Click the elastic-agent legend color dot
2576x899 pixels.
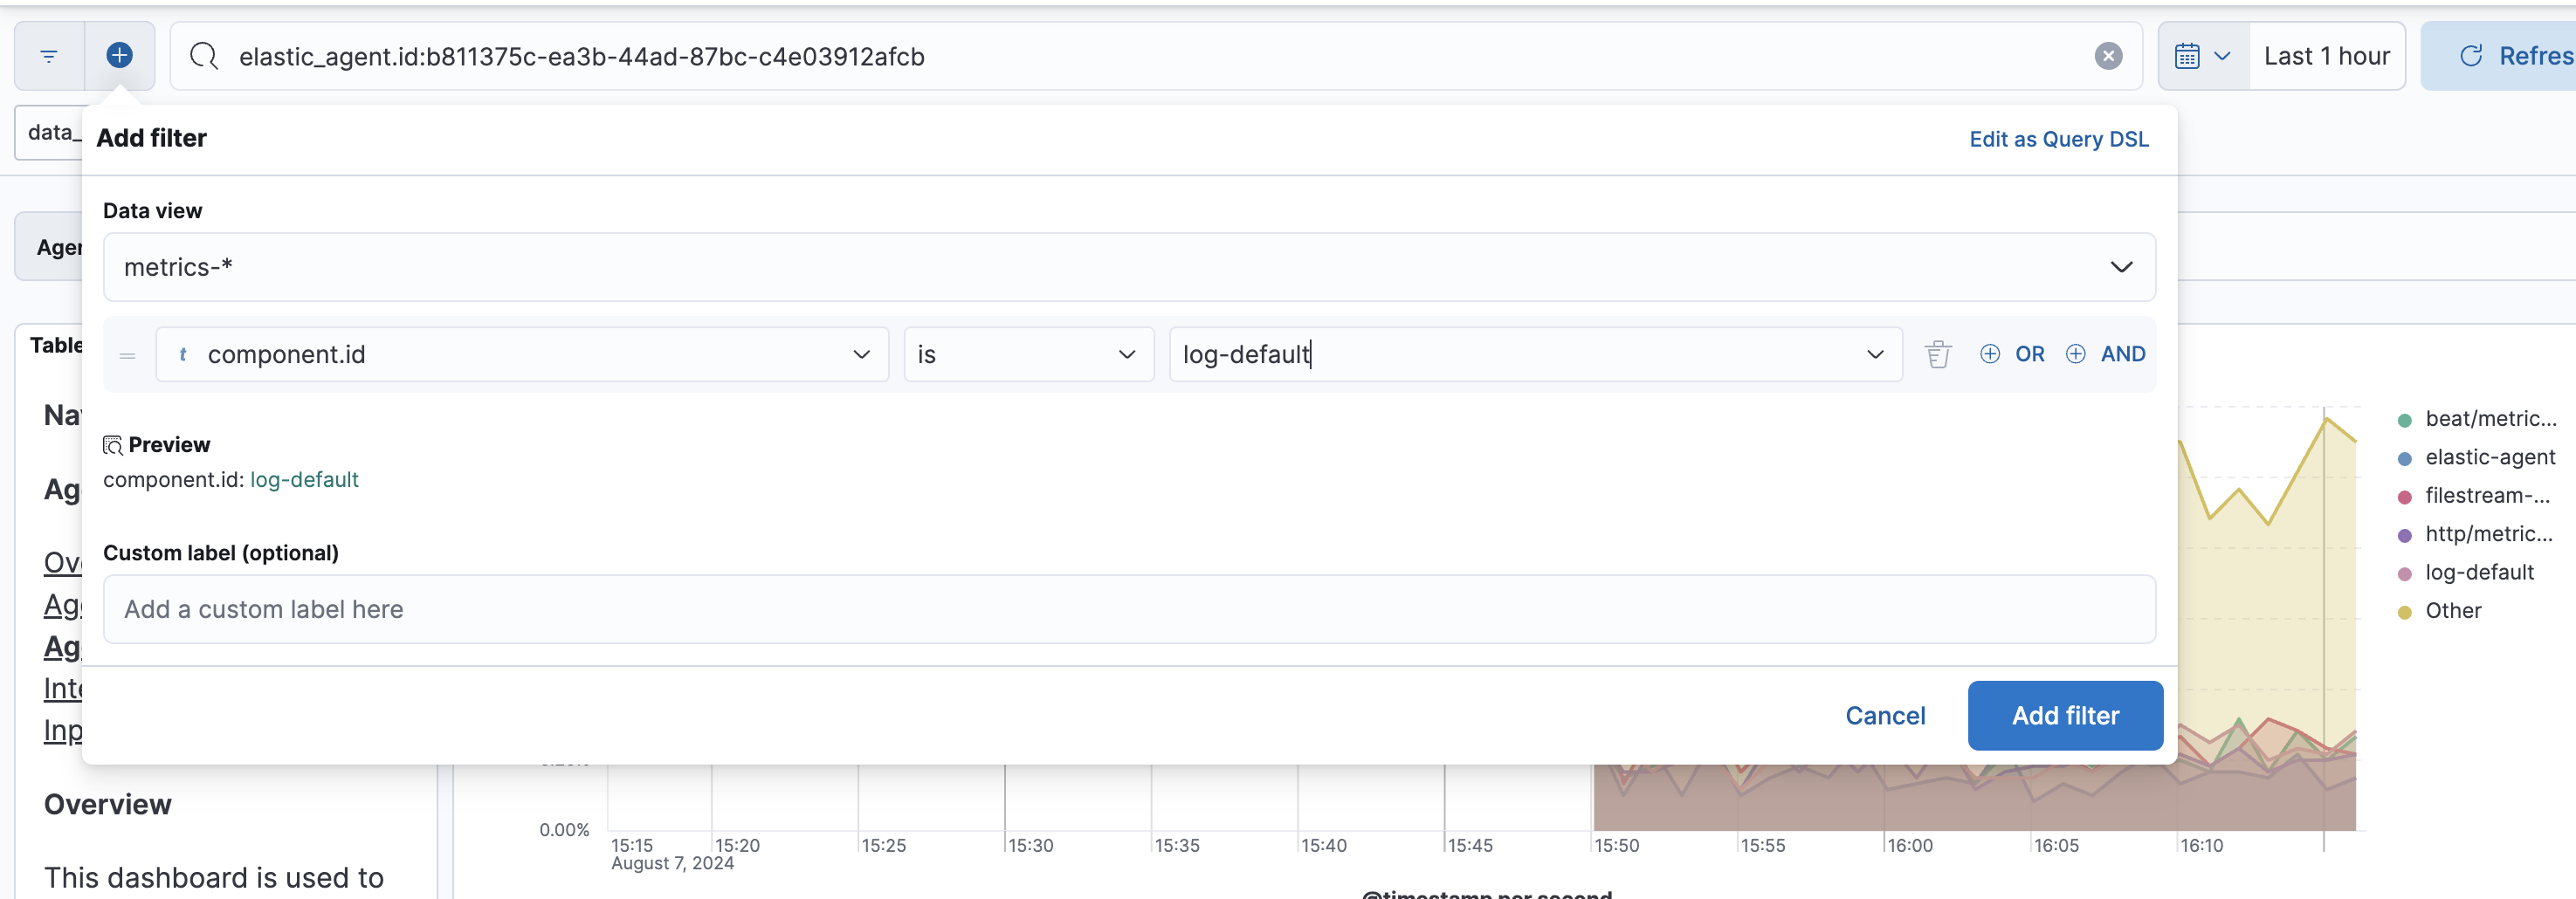click(2404, 459)
